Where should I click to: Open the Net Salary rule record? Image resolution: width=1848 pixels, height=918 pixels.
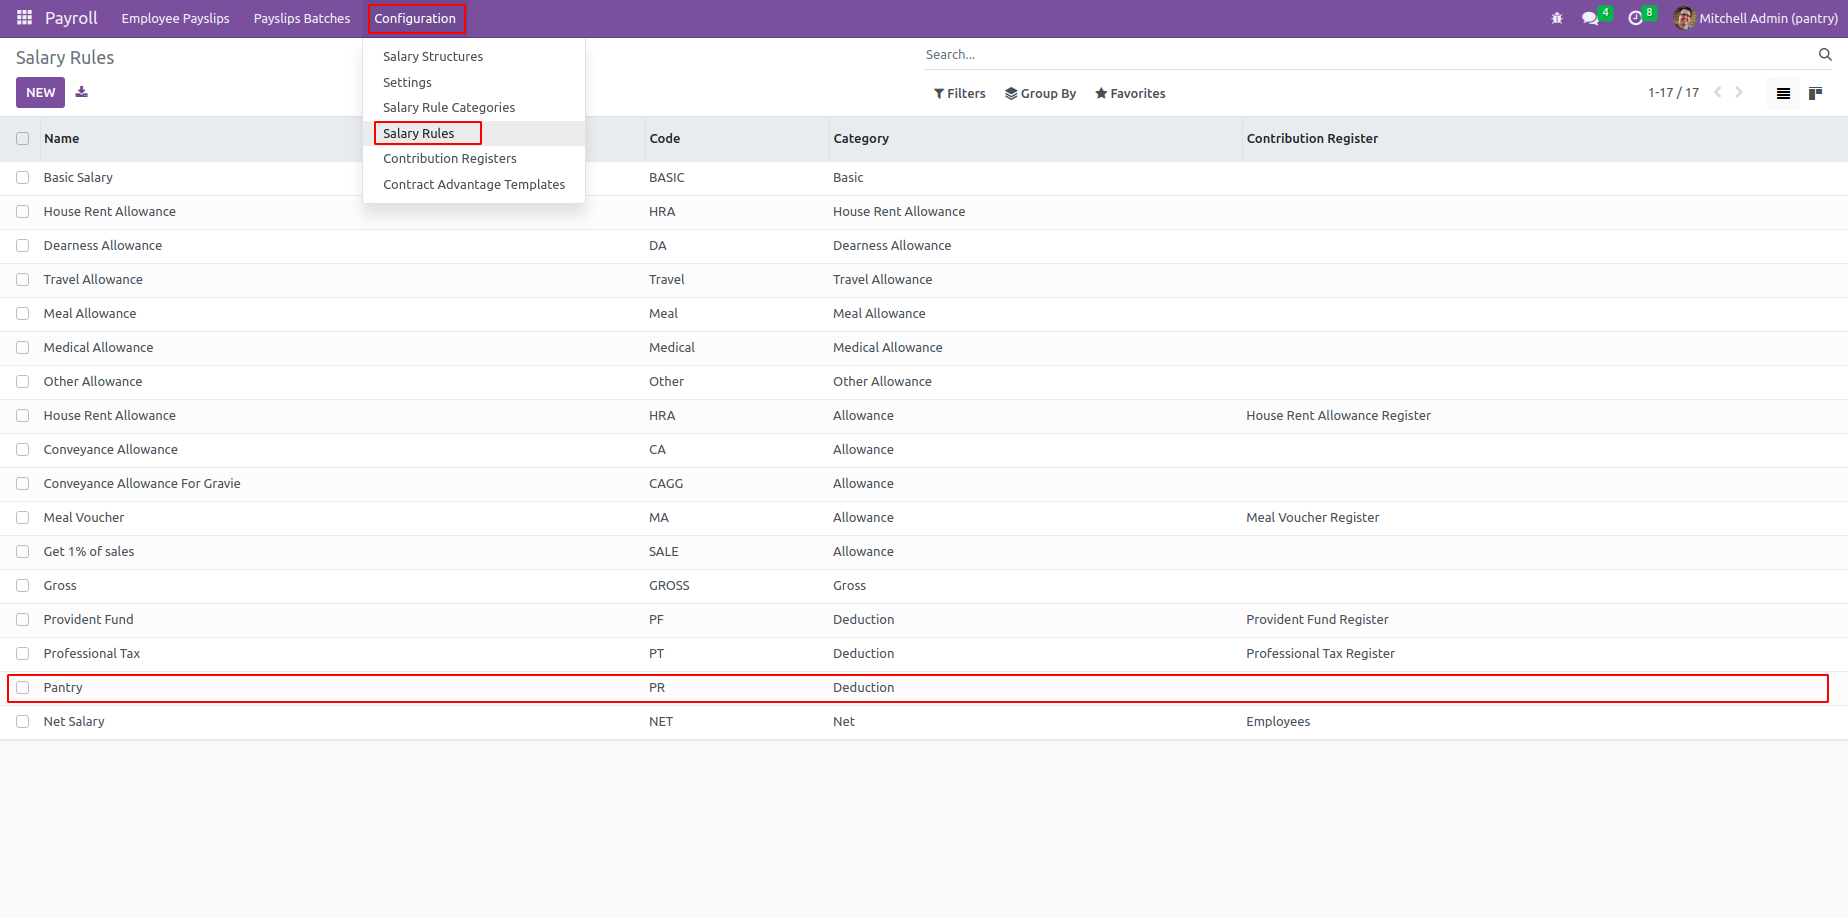(74, 722)
